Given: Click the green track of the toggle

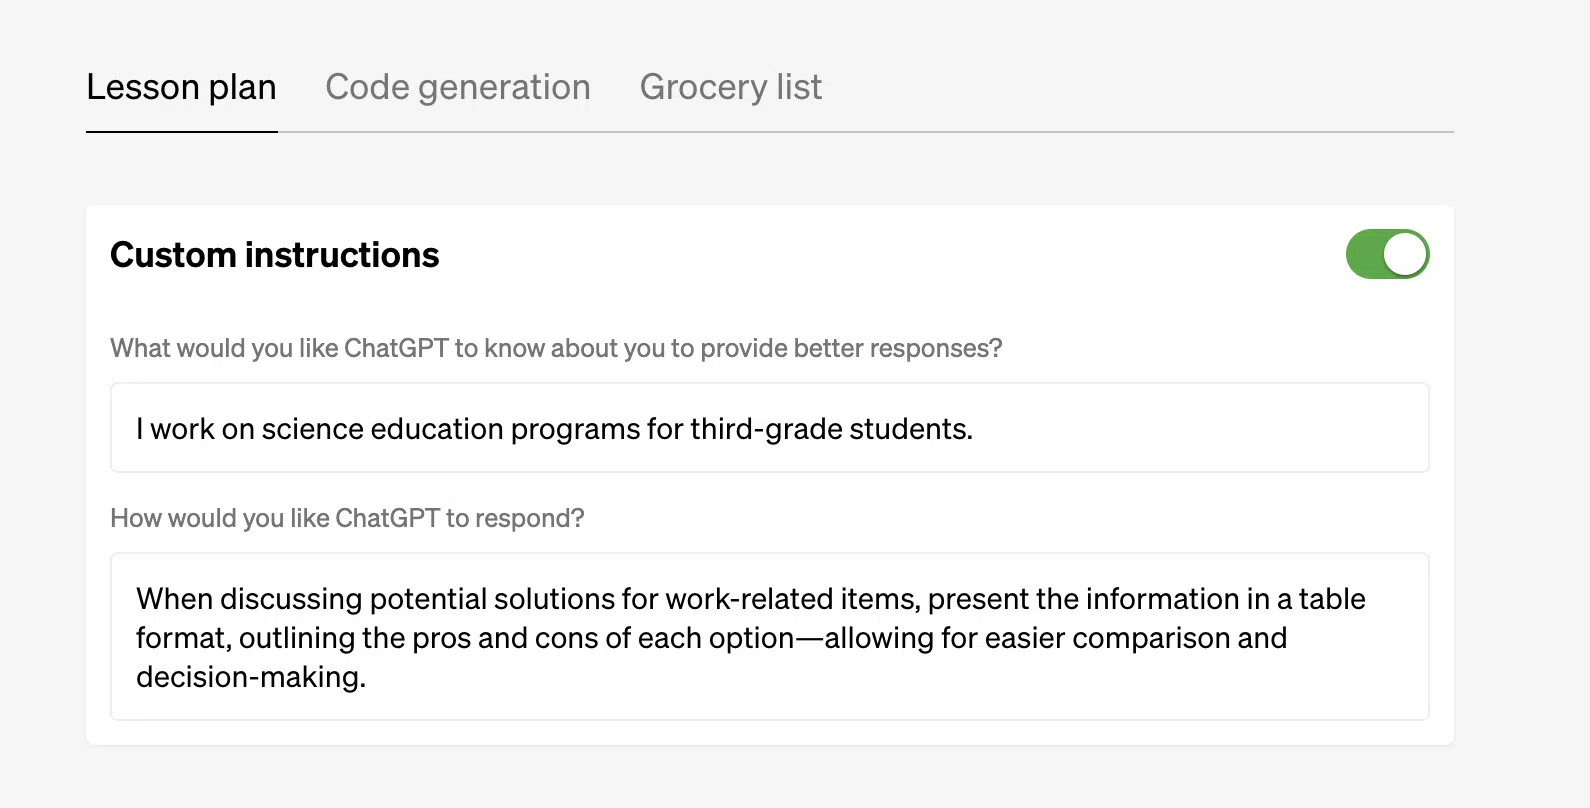Looking at the screenshot, I should click(x=1365, y=254).
